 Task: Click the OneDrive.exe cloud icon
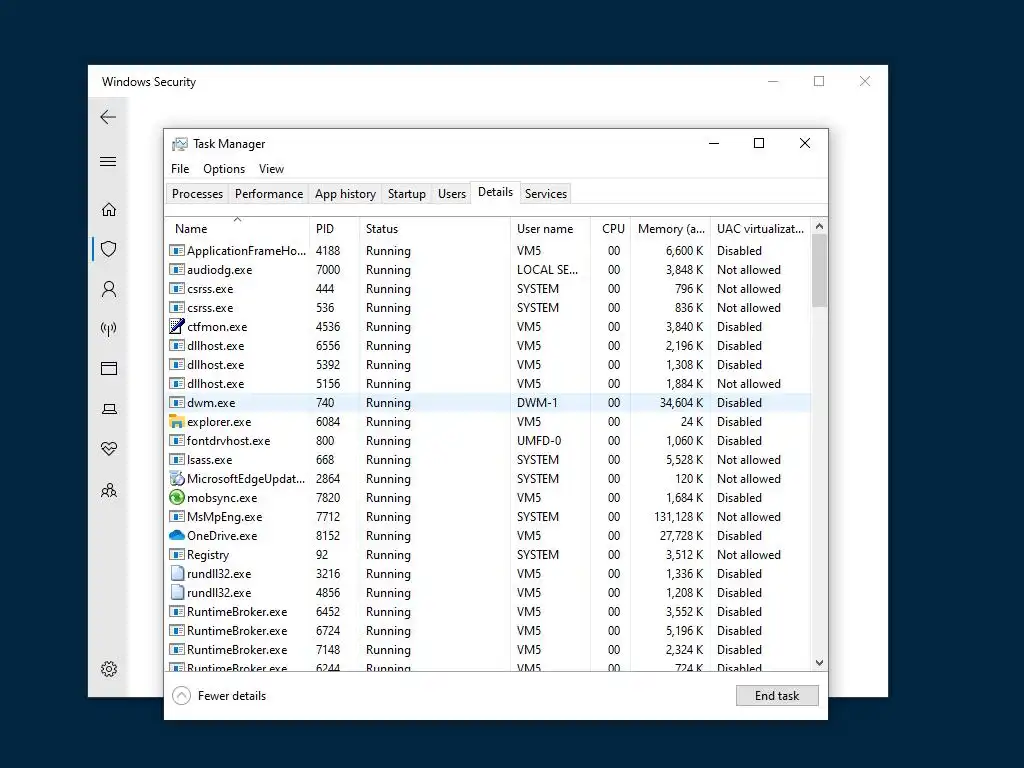pos(176,535)
